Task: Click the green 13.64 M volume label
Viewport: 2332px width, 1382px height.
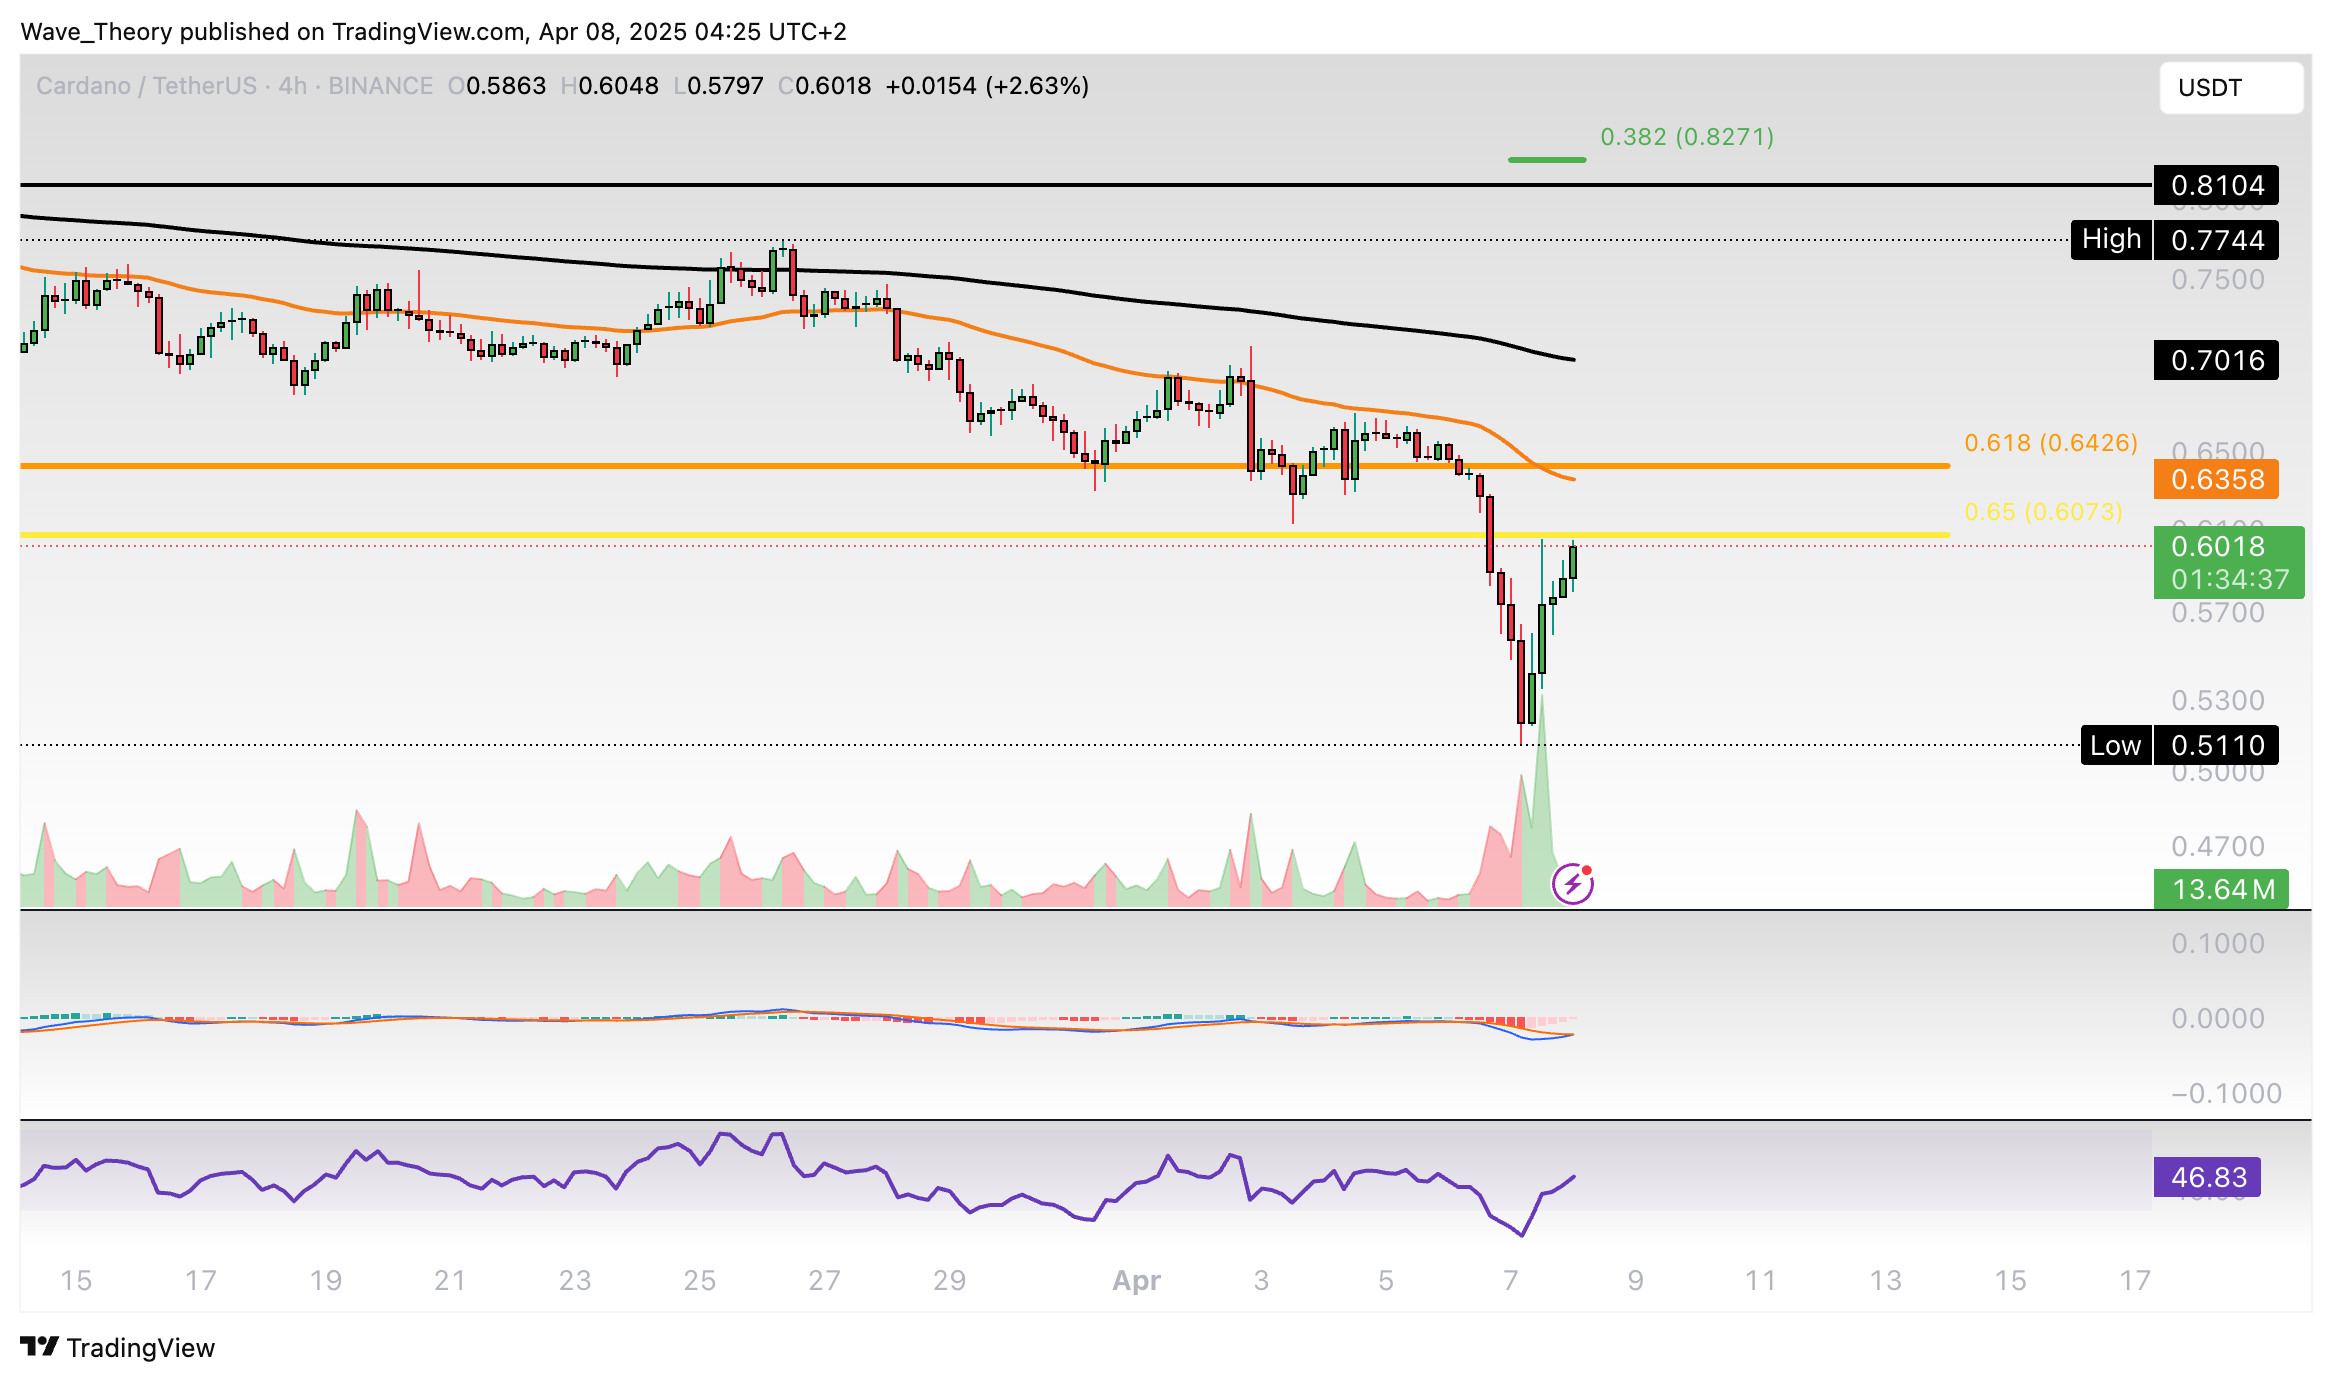Action: click(x=2220, y=889)
